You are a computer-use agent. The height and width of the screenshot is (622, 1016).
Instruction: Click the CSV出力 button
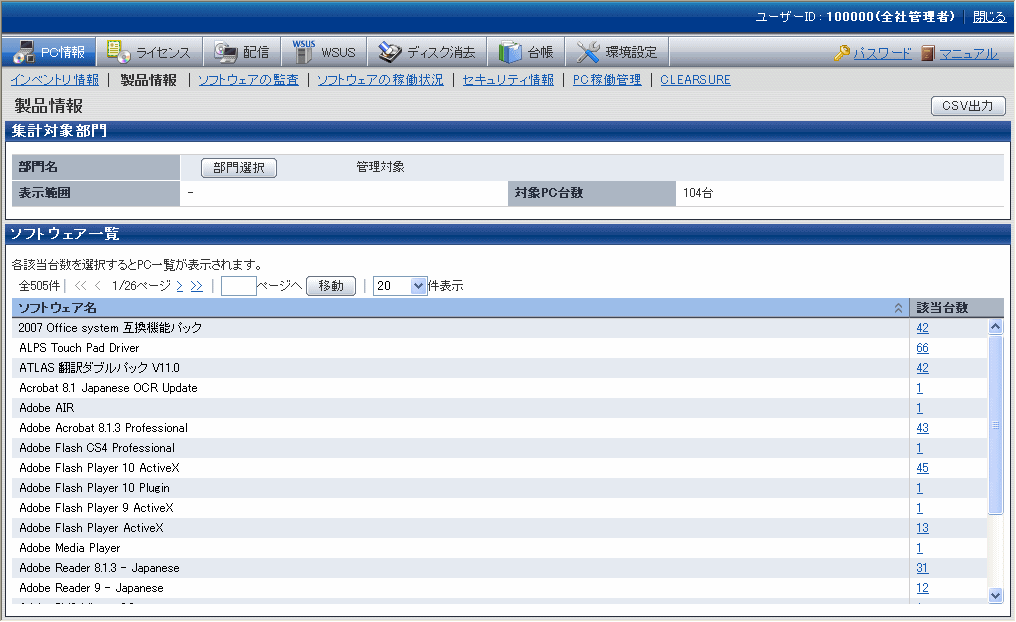pos(967,106)
